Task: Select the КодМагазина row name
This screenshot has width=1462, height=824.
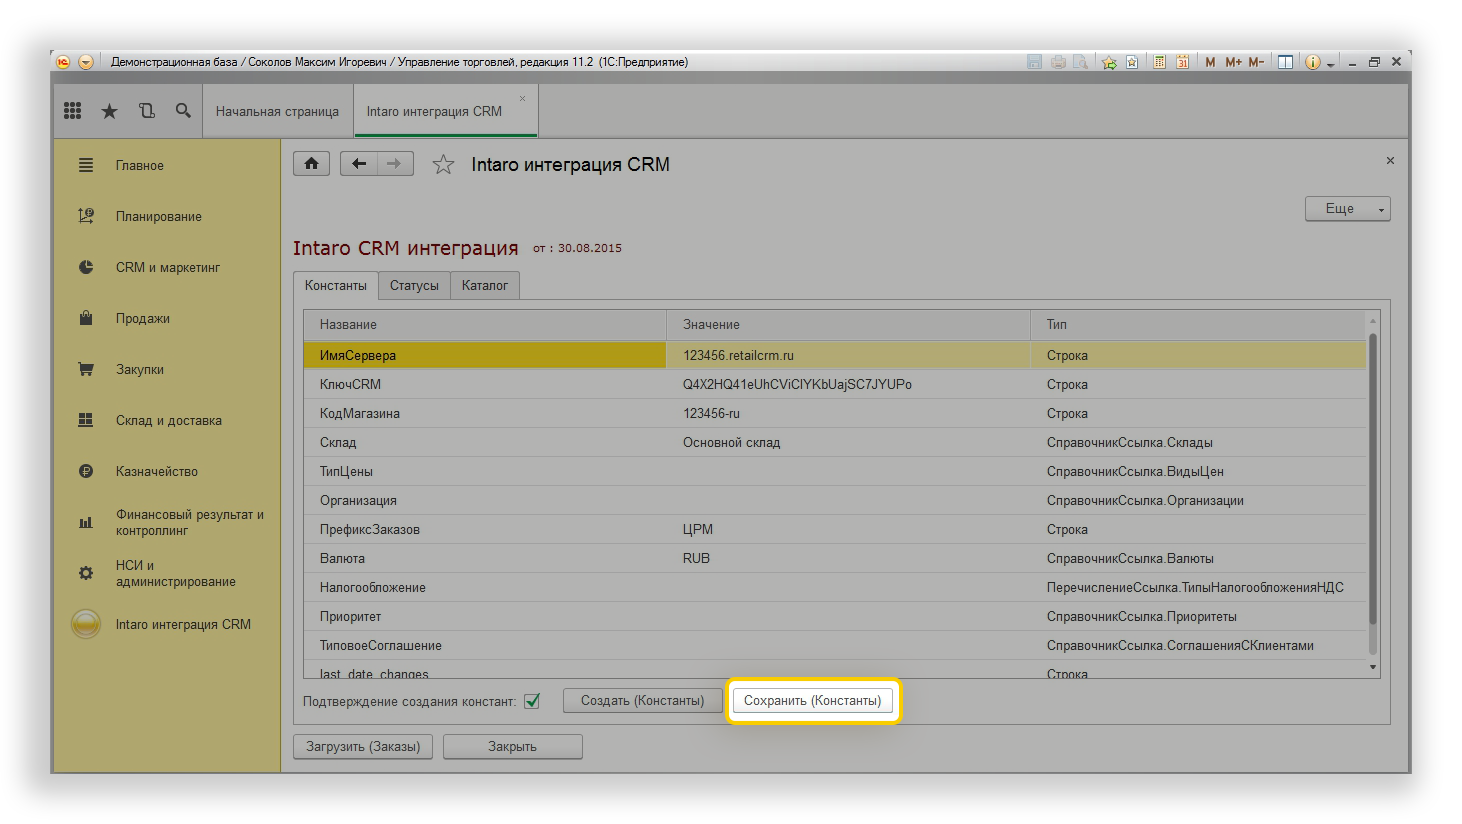Action: pos(360,413)
